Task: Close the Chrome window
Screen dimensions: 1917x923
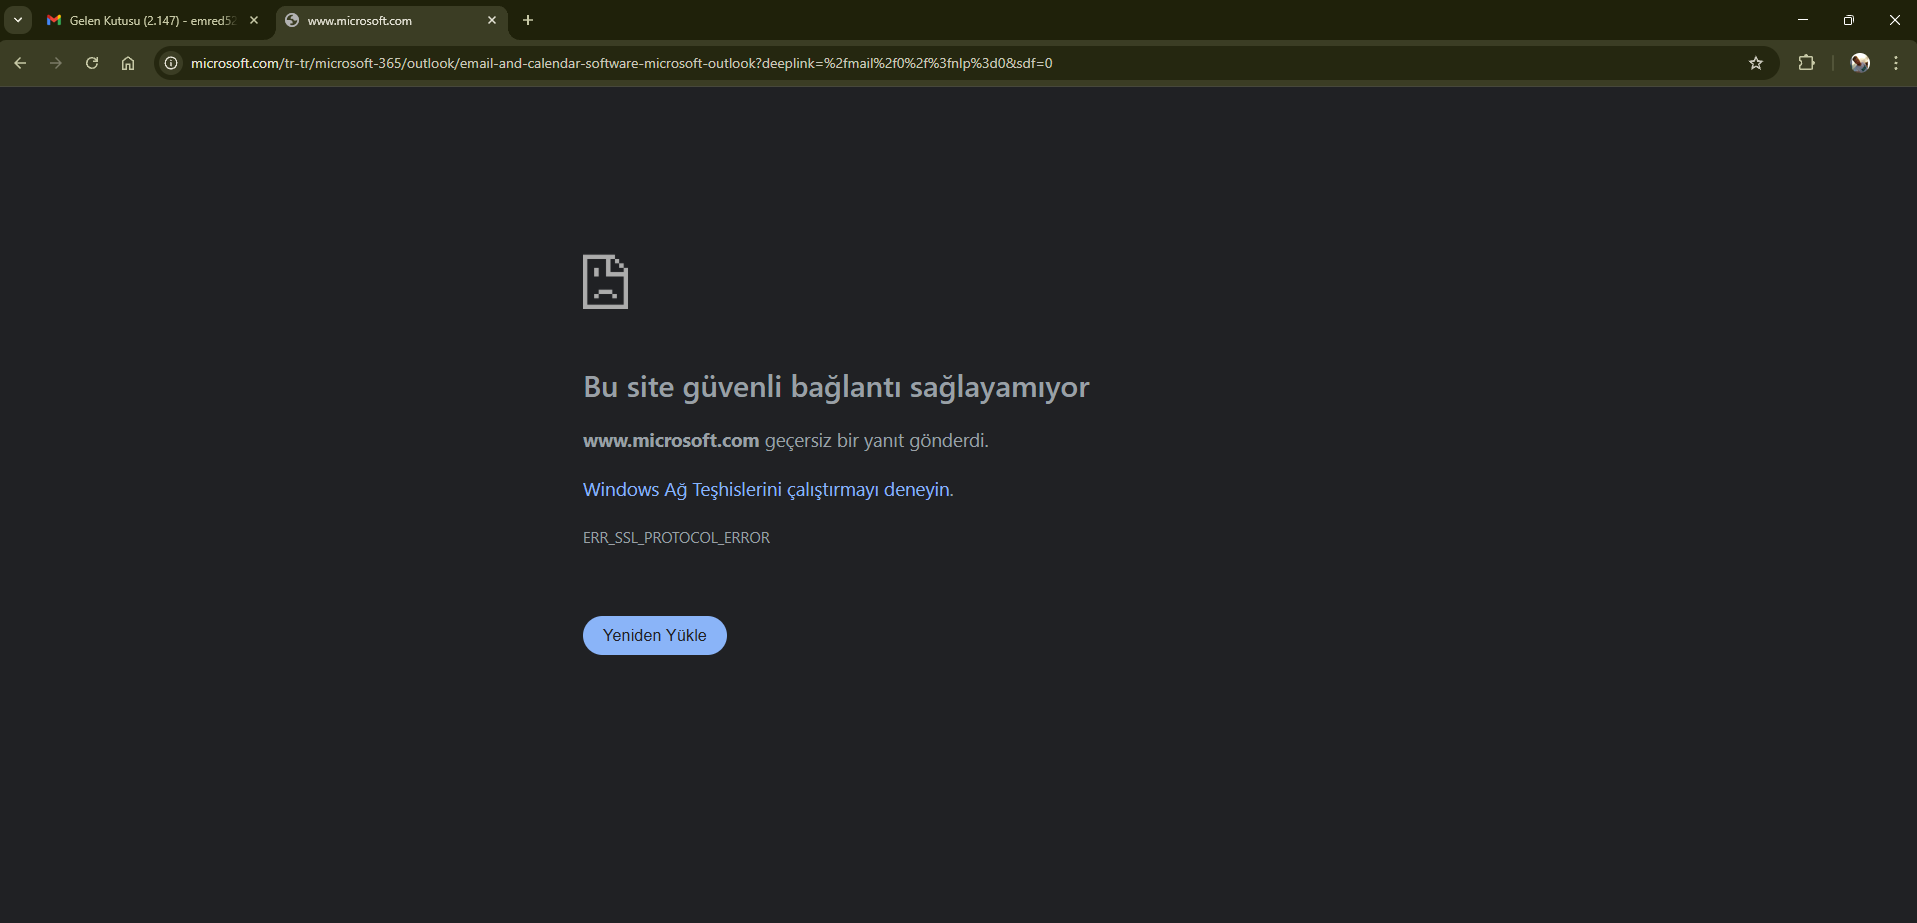Action: tap(1895, 20)
